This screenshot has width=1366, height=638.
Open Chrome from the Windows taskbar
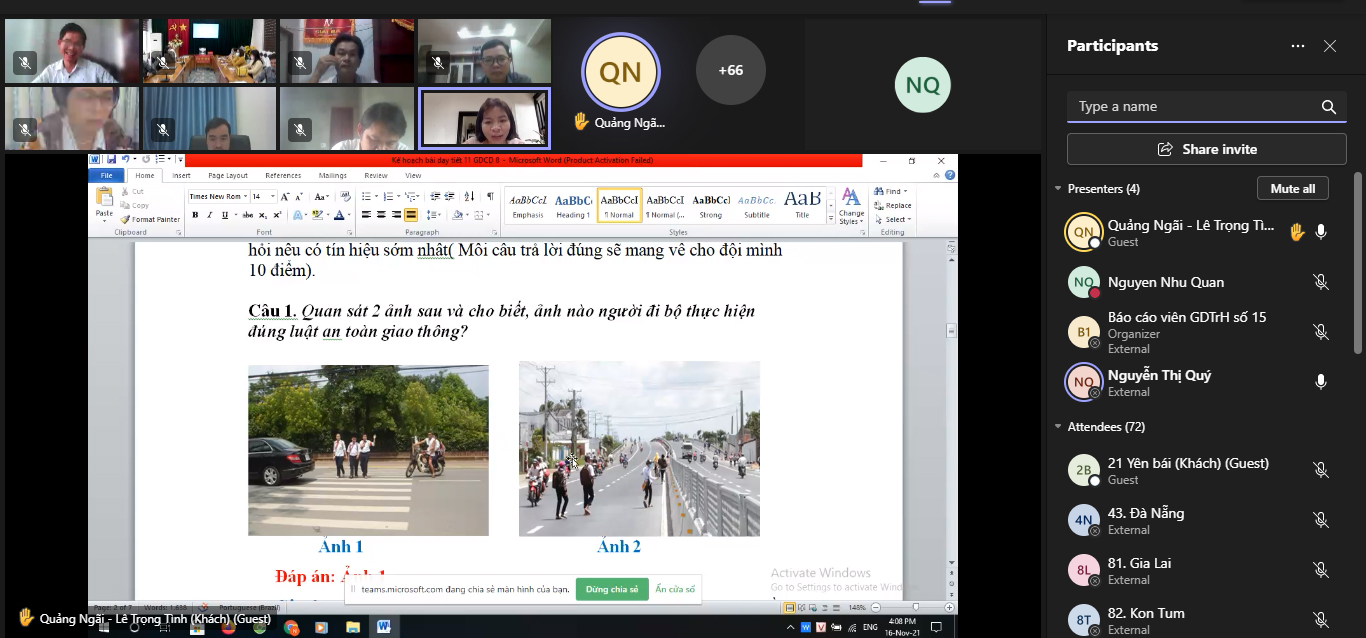(x=291, y=627)
